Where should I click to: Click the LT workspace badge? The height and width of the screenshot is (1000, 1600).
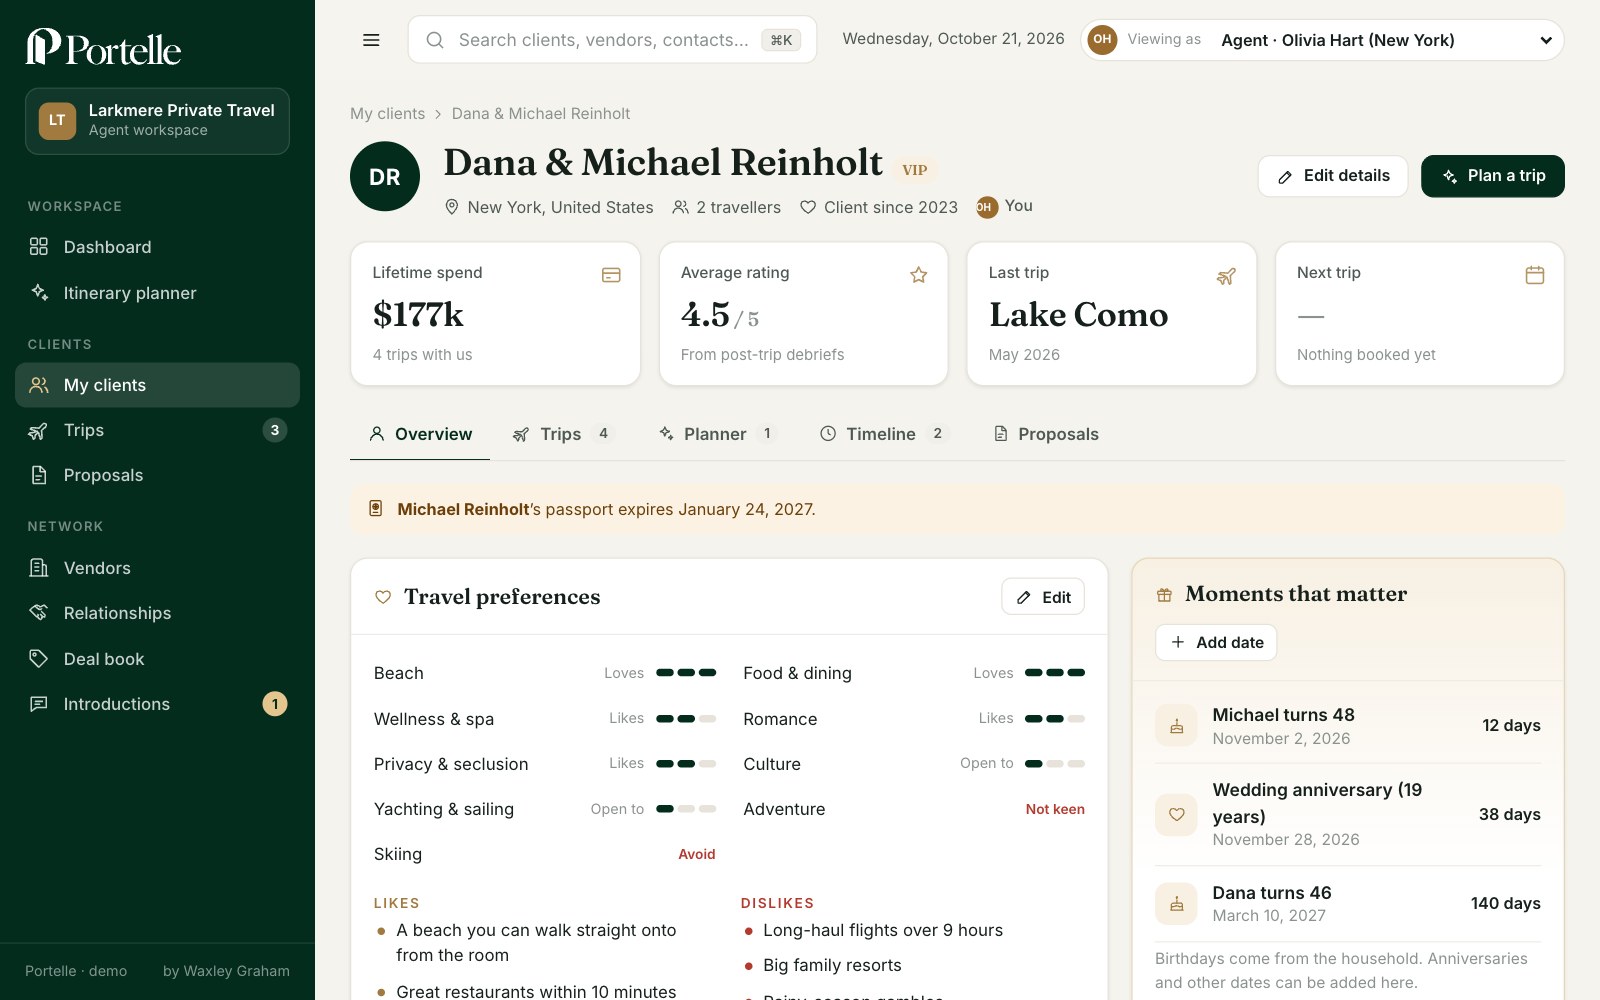[57, 121]
